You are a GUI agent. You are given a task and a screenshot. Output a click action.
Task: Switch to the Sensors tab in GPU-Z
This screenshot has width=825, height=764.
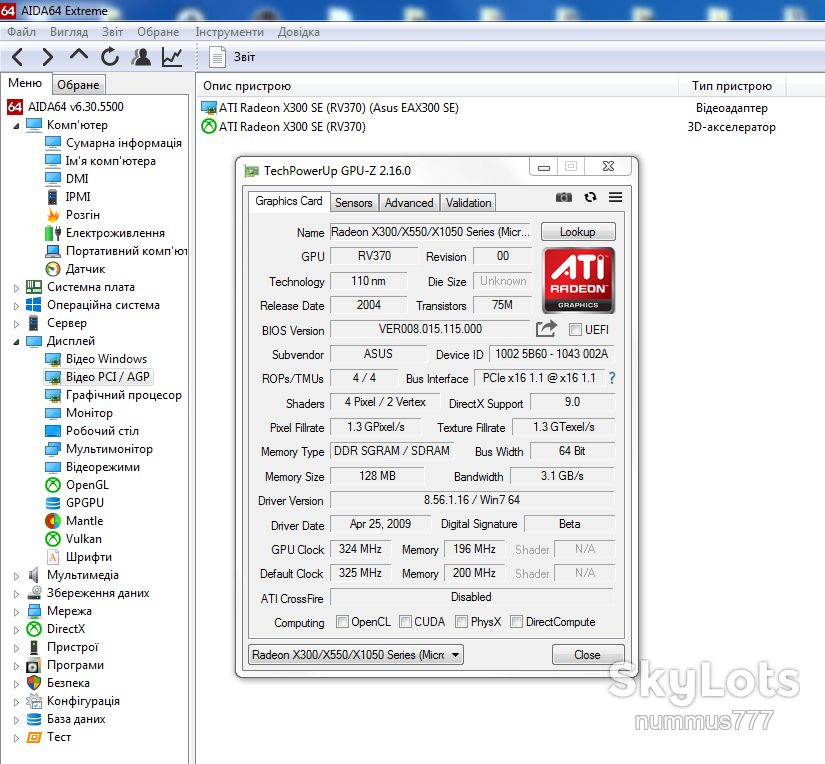354,203
